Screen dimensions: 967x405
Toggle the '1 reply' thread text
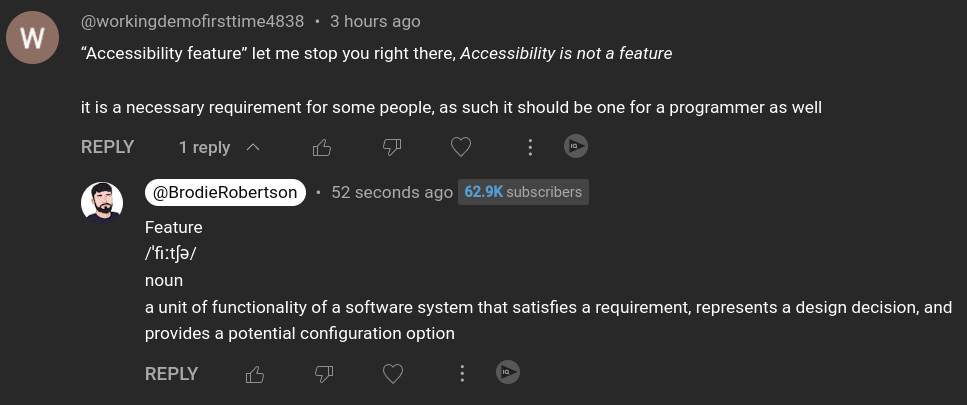click(x=204, y=147)
